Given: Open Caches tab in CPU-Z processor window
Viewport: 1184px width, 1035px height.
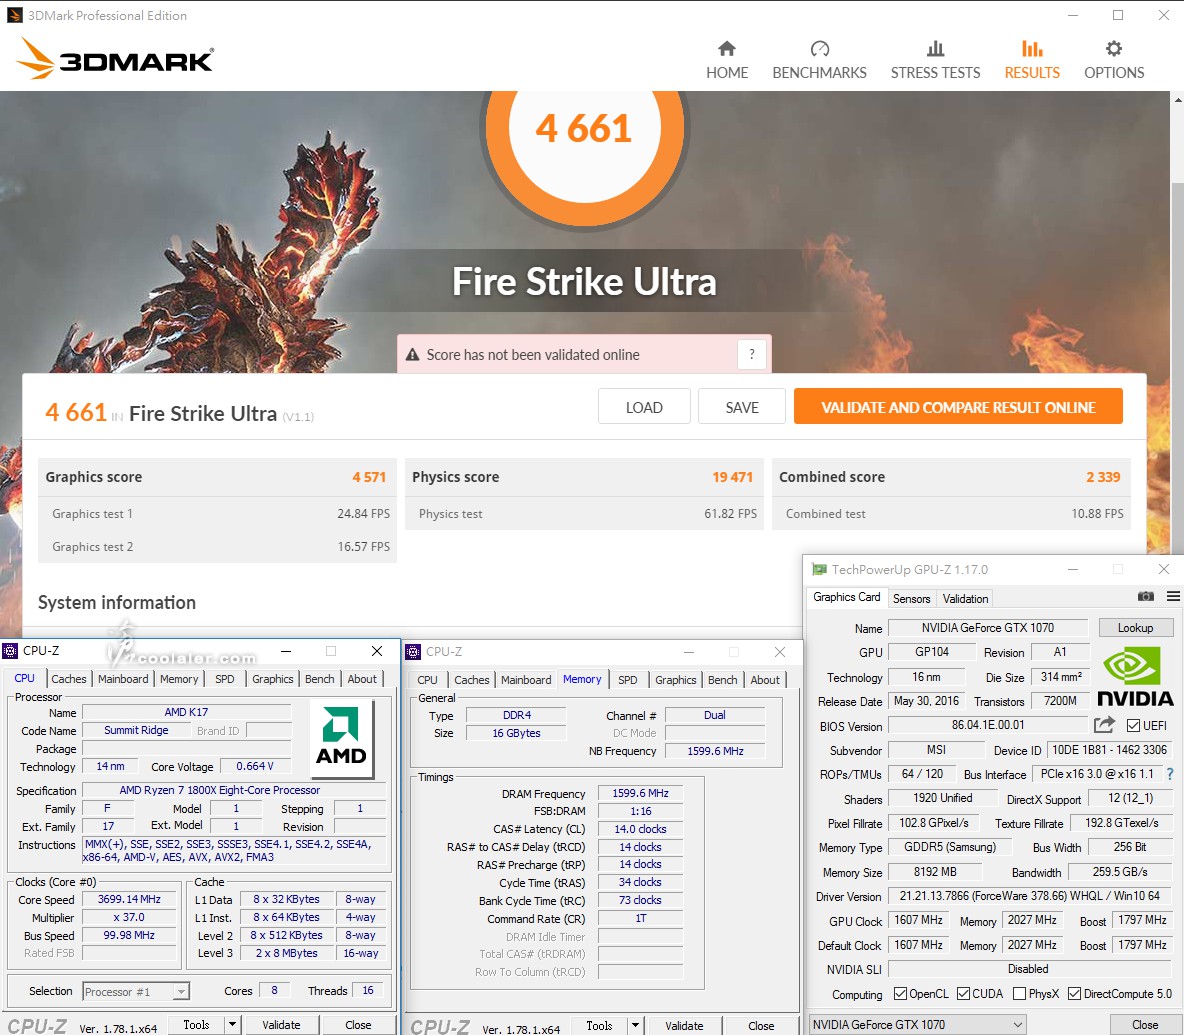Looking at the screenshot, I should [x=69, y=679].
